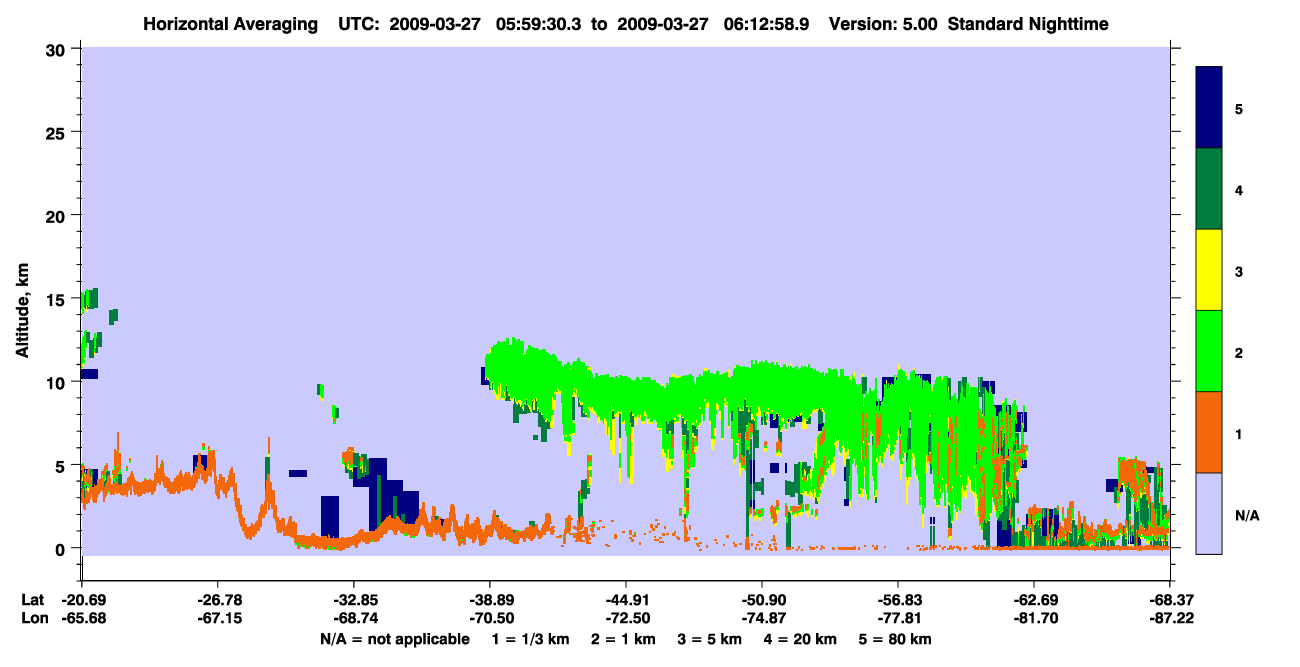Viewport: 1300px width, 667px height.
Task: Click 'Standard Nighttime' in the title
Action: (x=1028, y=23)
